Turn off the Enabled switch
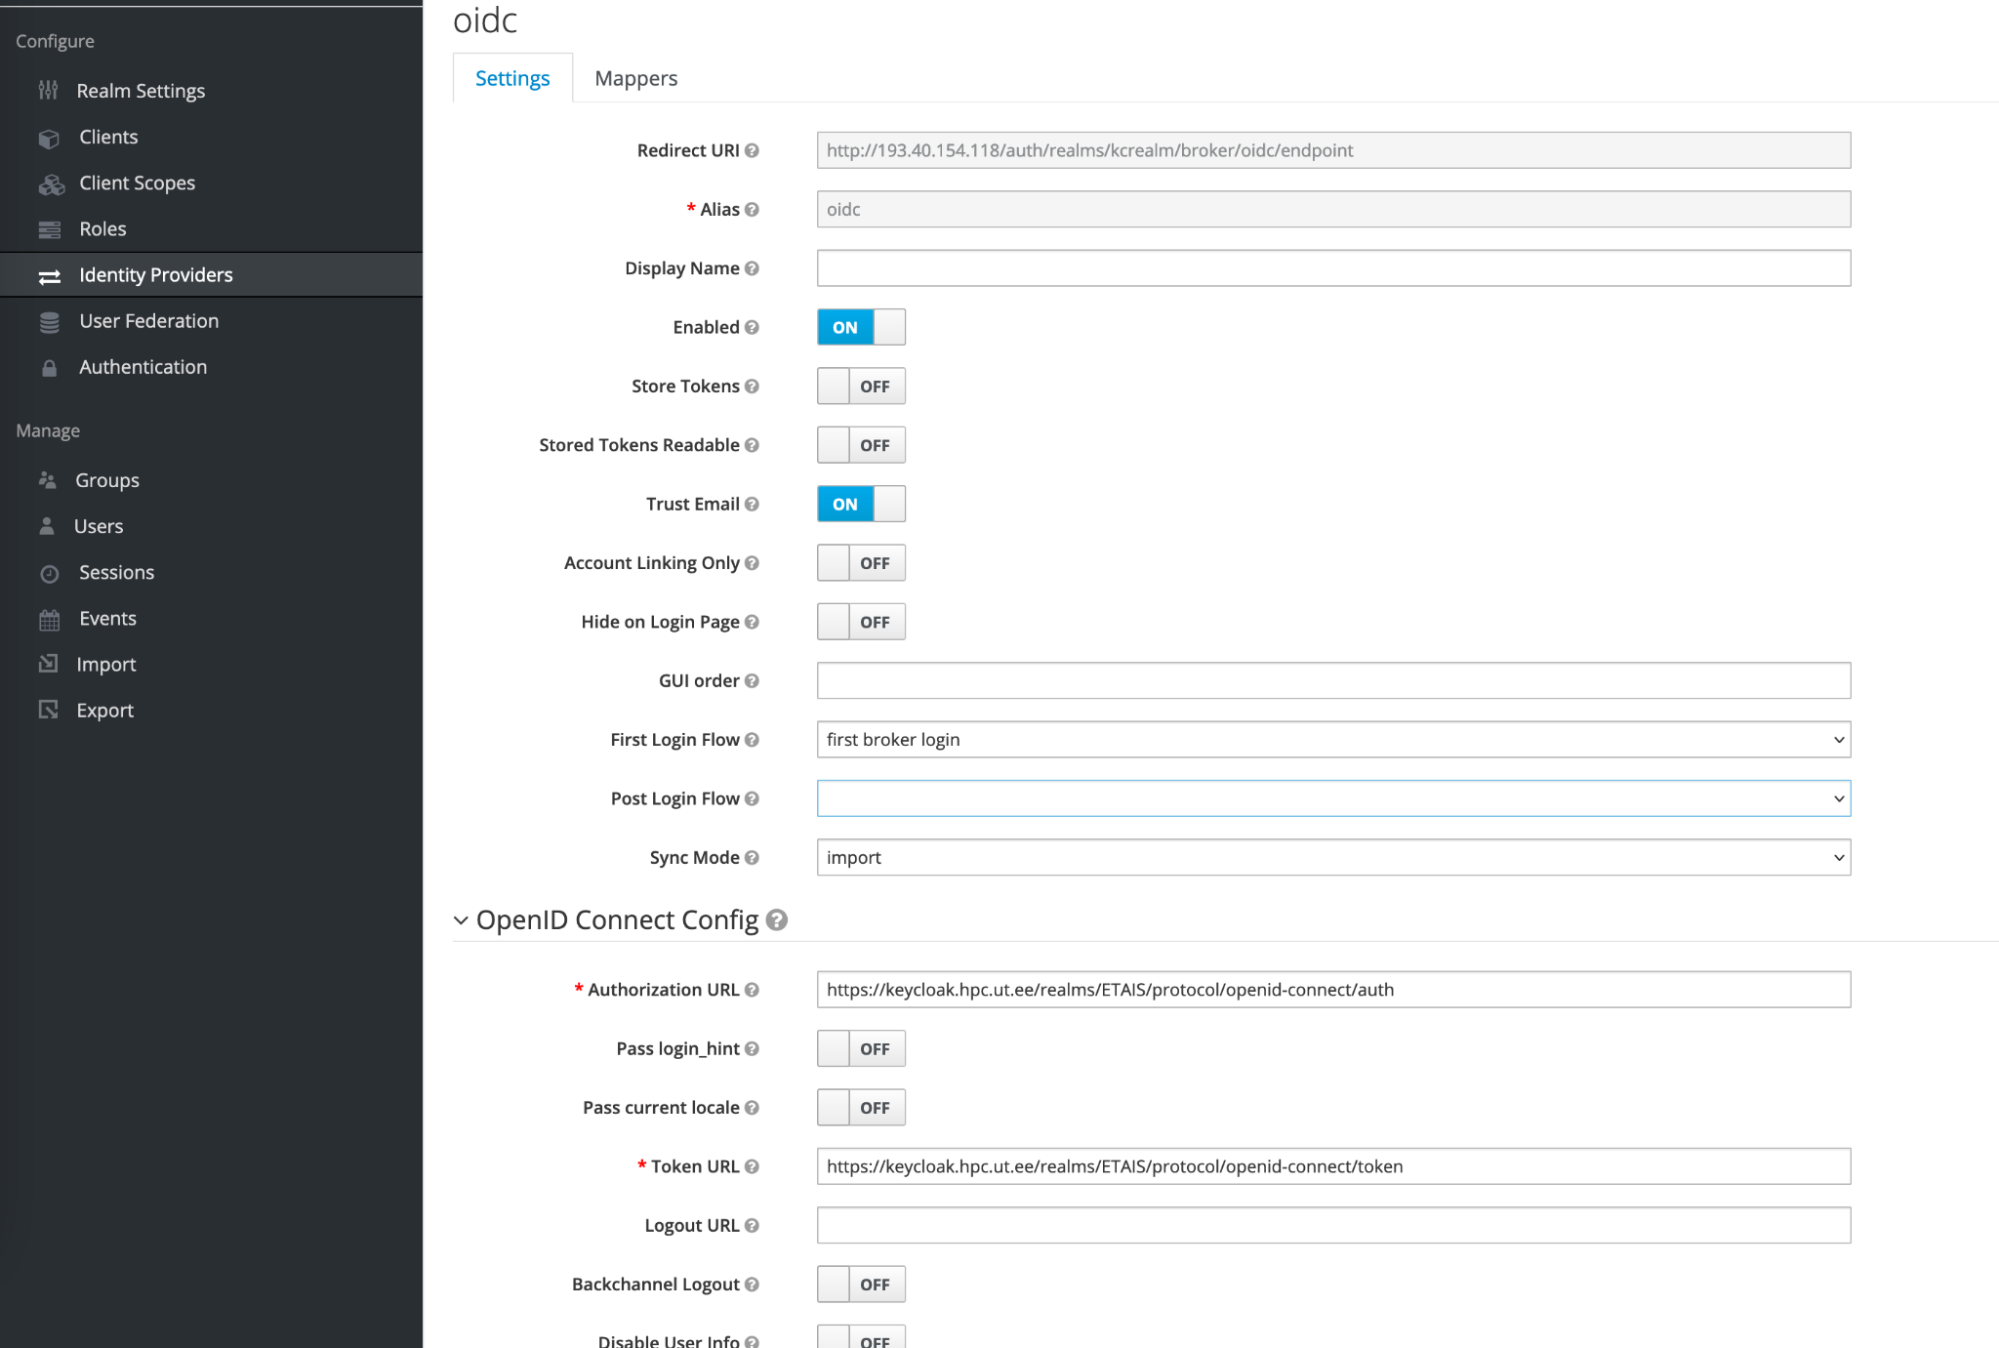This screenshot has width=1999, height=1348. click(860, 327)
